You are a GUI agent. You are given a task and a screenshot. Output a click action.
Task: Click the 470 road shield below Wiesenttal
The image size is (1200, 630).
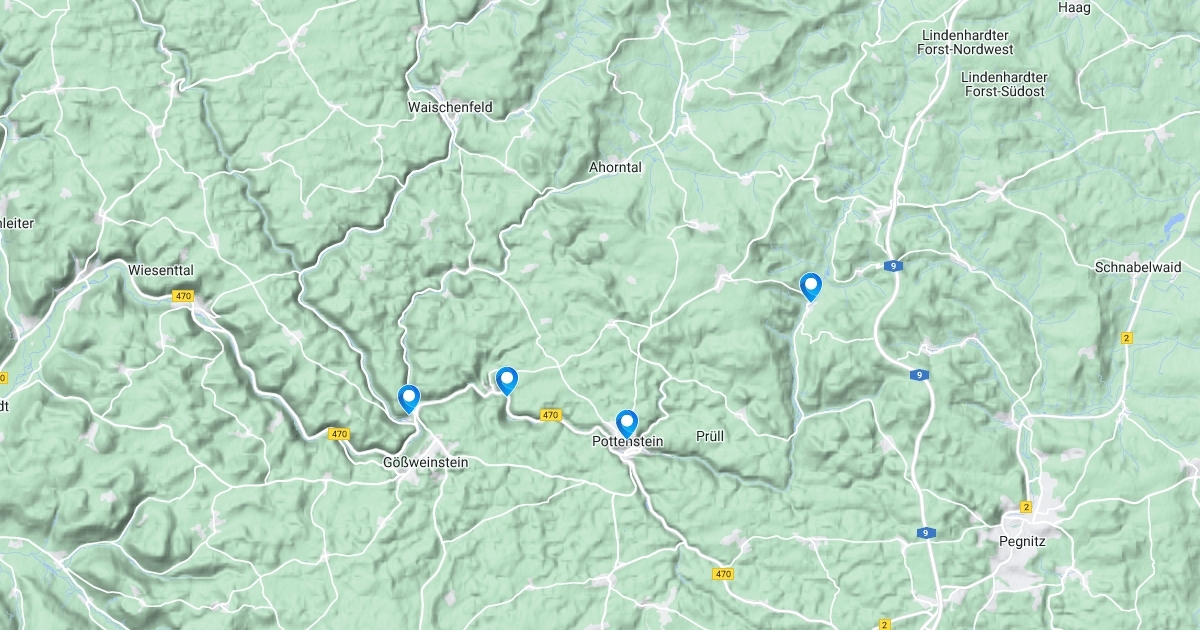pyautogui.click(x=182, y=296)
